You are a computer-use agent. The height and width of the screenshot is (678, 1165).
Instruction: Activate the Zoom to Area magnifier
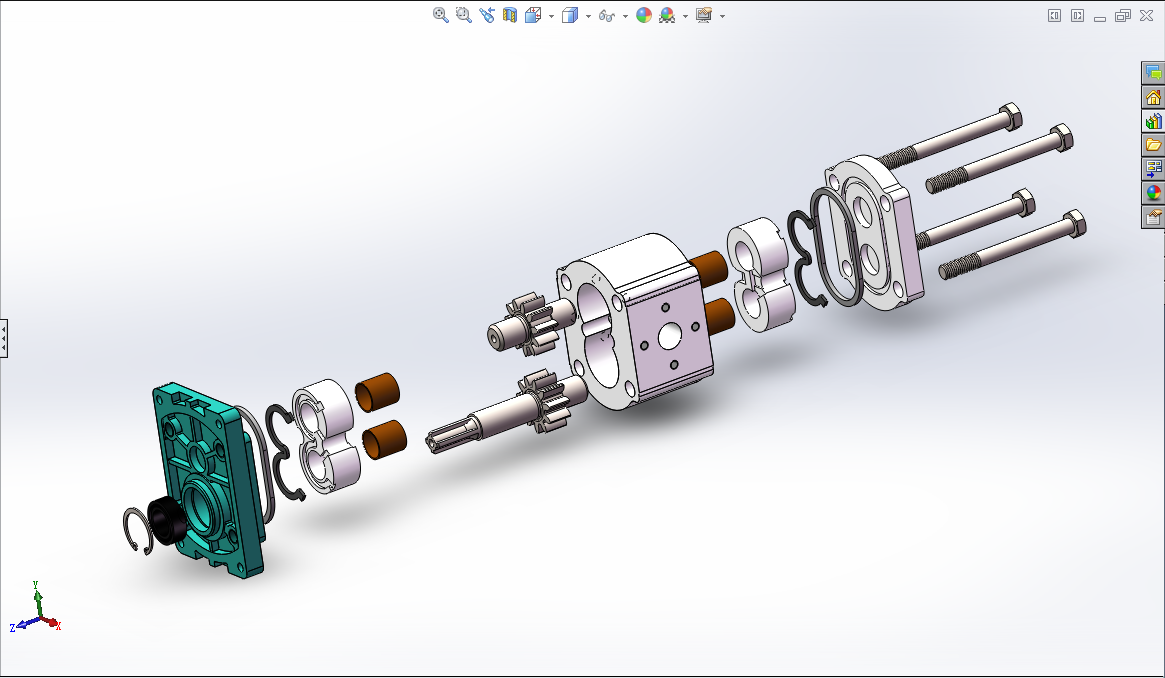click(463, 15)
